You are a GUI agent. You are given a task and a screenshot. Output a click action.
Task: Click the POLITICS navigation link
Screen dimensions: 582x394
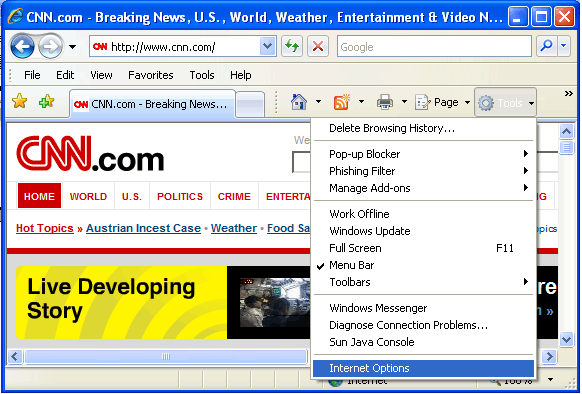180,196
